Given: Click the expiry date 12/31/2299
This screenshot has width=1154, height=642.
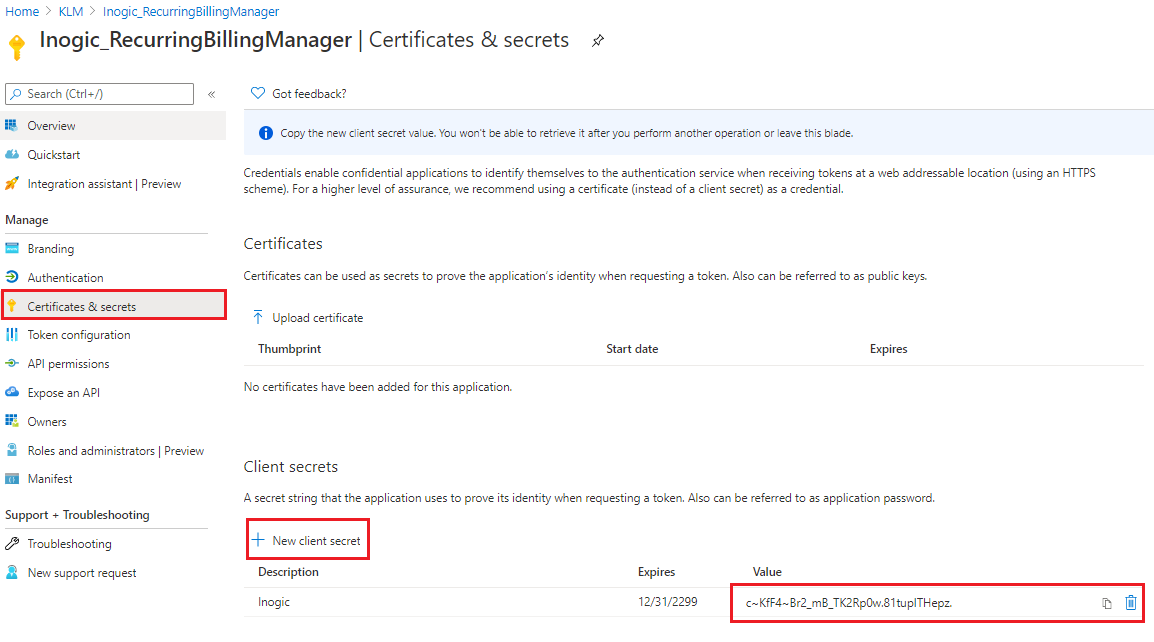Looking at the screenshot, I should pos(668,602).
